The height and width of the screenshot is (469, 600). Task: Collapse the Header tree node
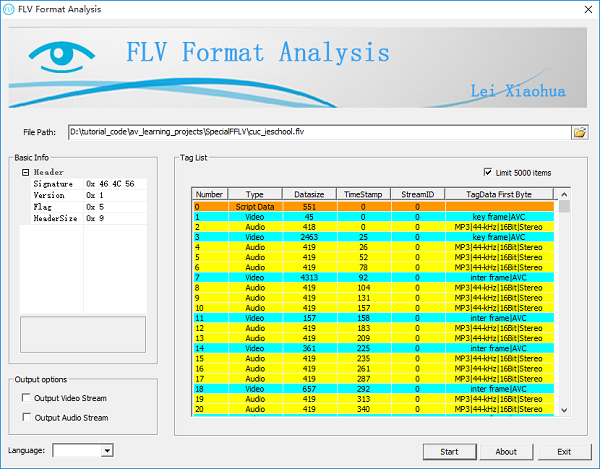coord(25,172)
